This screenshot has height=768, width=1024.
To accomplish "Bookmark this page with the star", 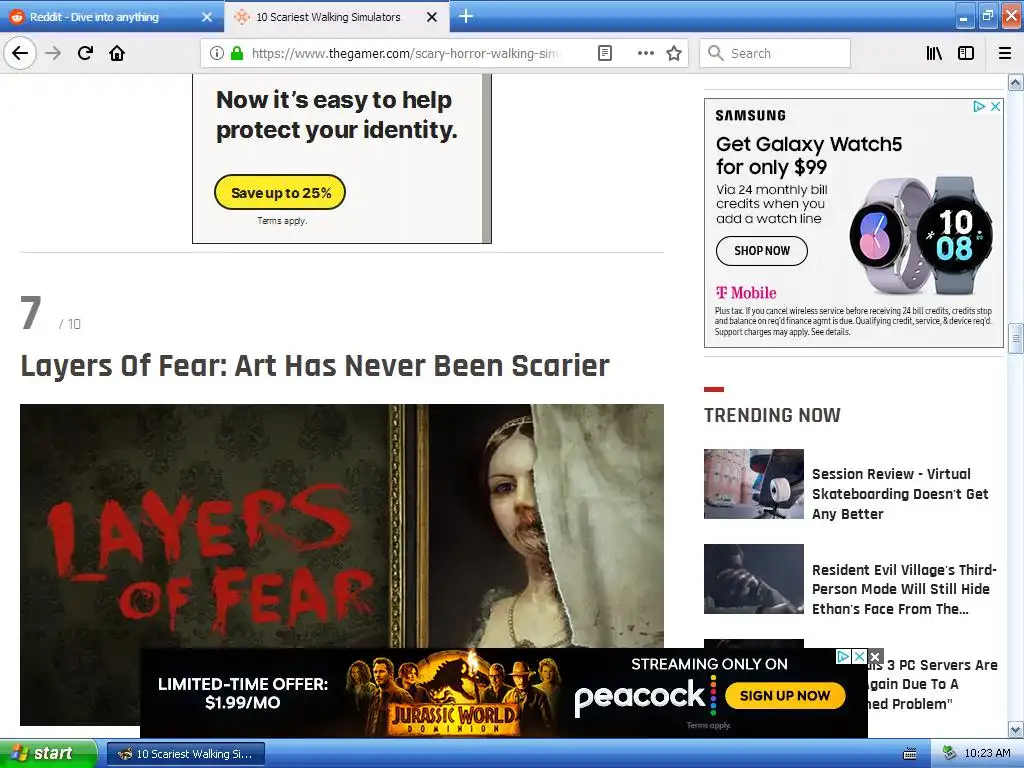I will tap(674, 53).
